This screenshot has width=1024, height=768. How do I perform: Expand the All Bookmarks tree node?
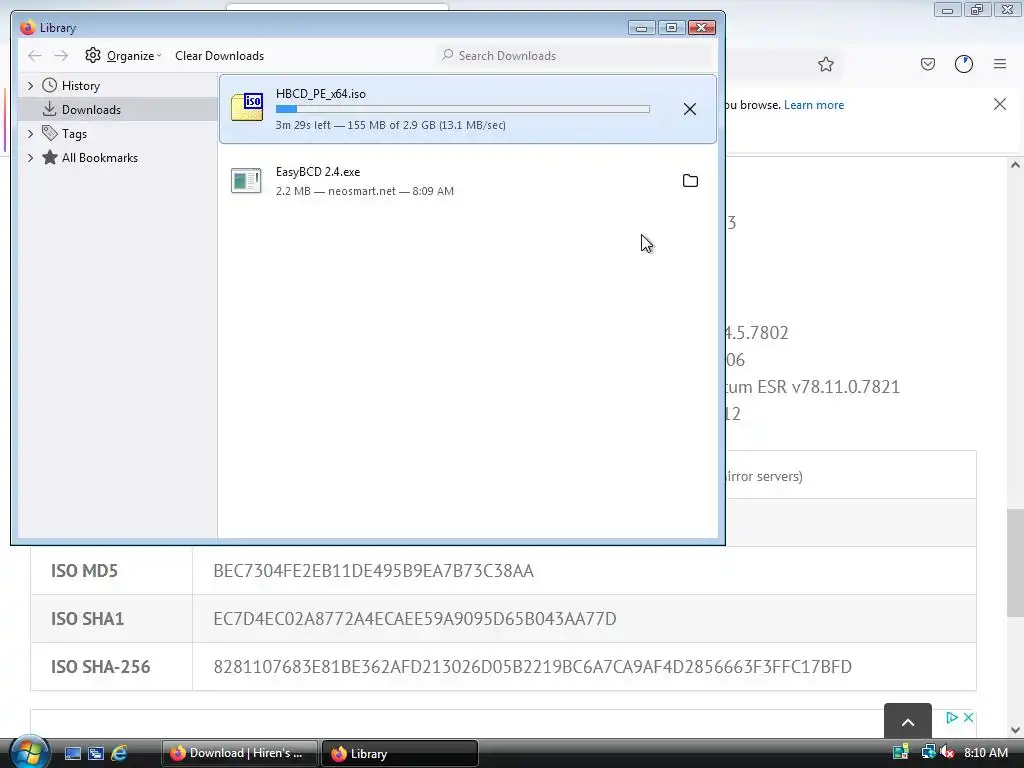pos(30,158)
